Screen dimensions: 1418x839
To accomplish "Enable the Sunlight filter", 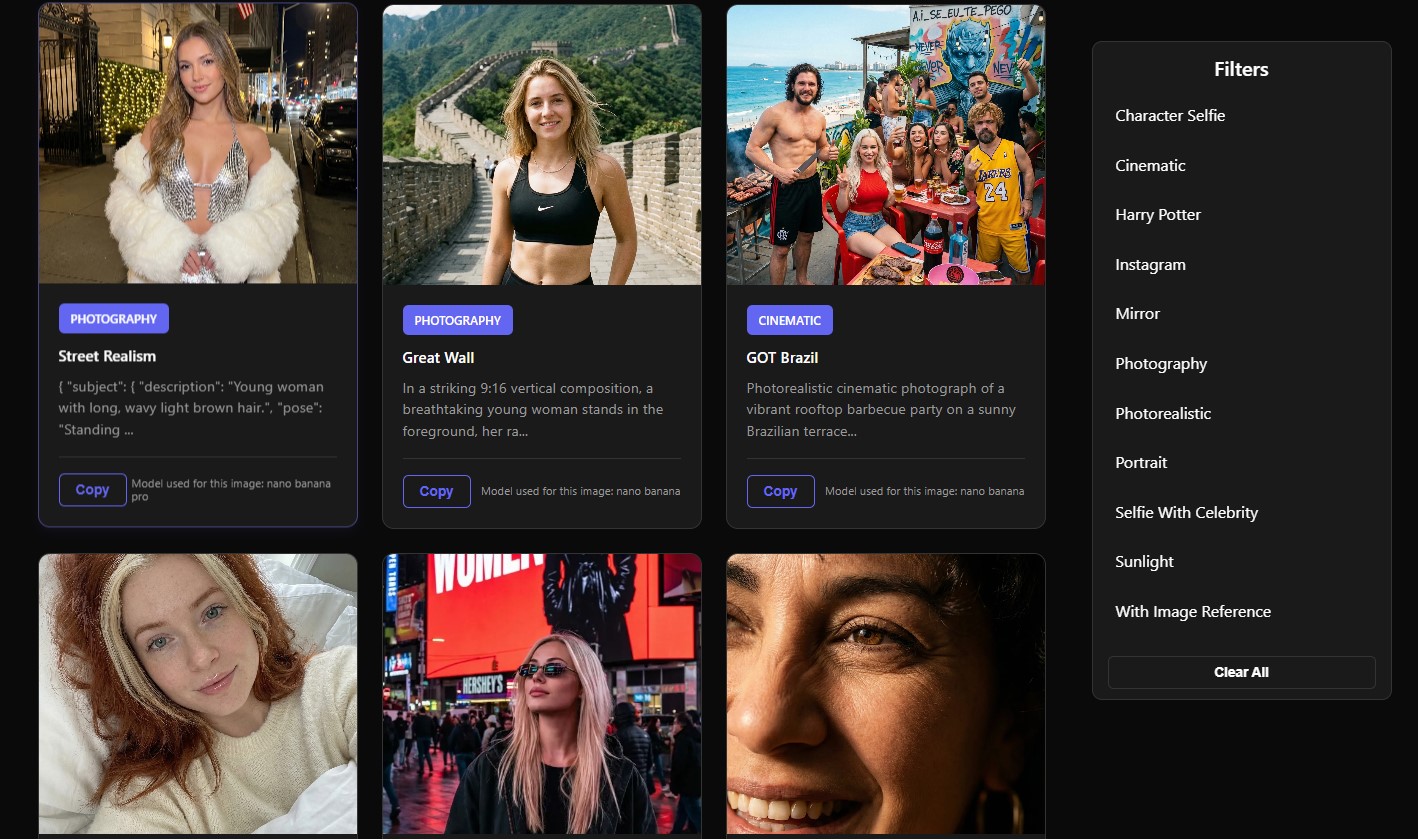I will 1144,562.
